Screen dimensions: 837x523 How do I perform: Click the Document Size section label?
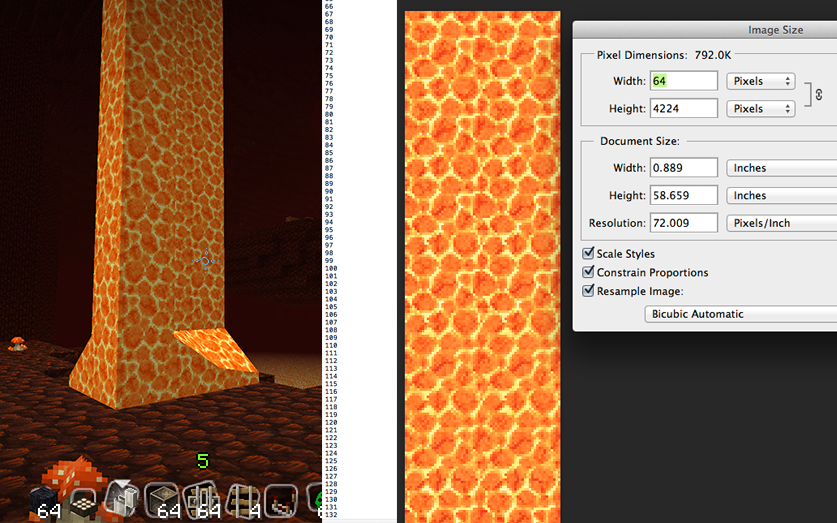(639, 141)
